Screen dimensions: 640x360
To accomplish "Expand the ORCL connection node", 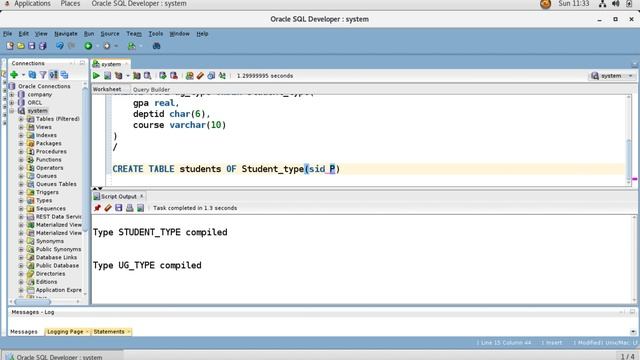I will (x=12, y=102).
